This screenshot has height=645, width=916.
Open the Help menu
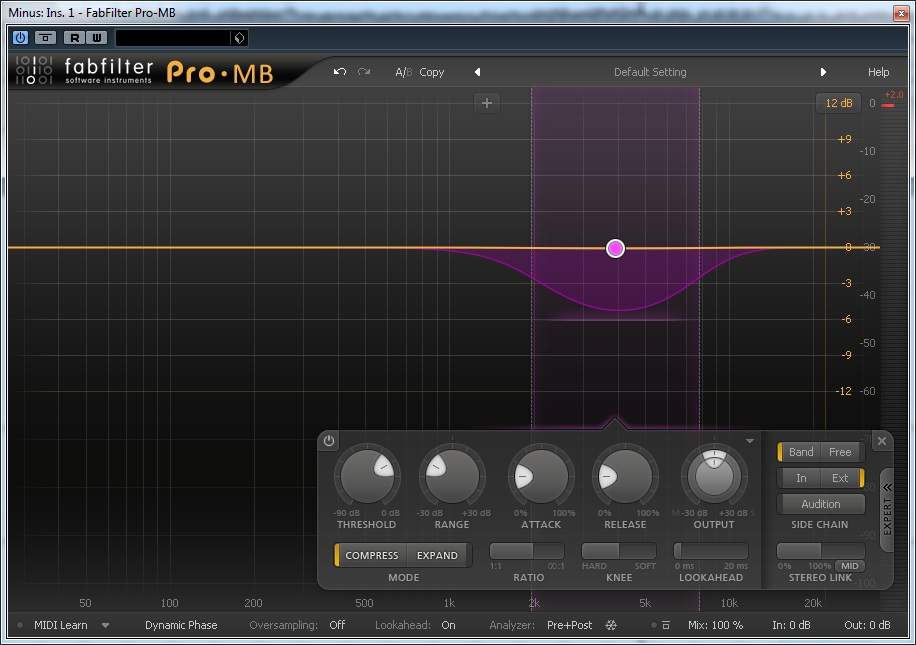[x=878, y=72]
